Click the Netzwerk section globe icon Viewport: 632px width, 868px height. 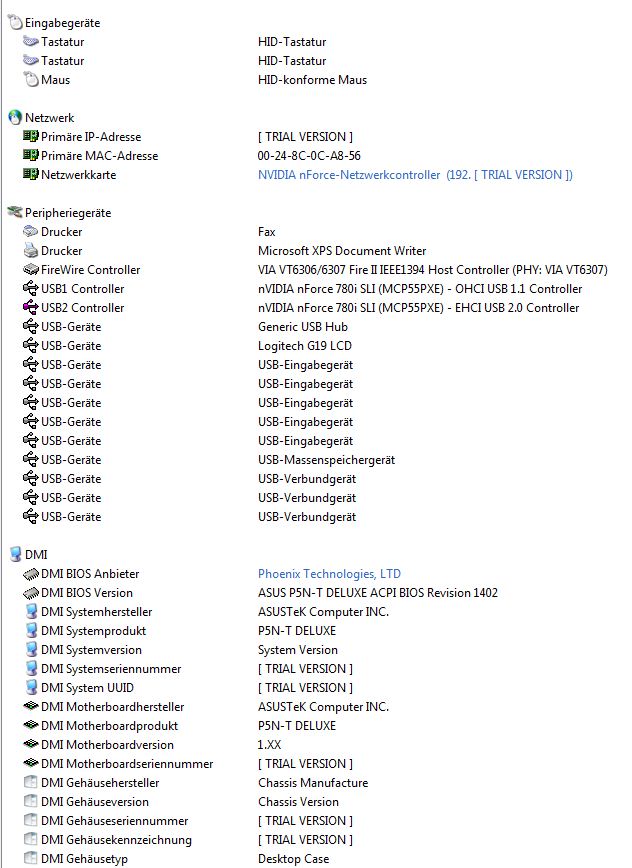[x=15, y=117]
